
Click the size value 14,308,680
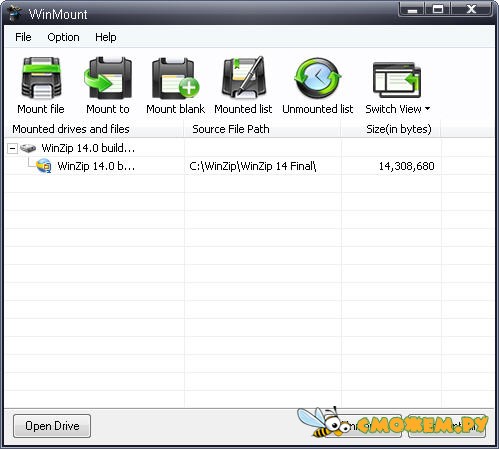pyautogui.click(x=406, y=166)
